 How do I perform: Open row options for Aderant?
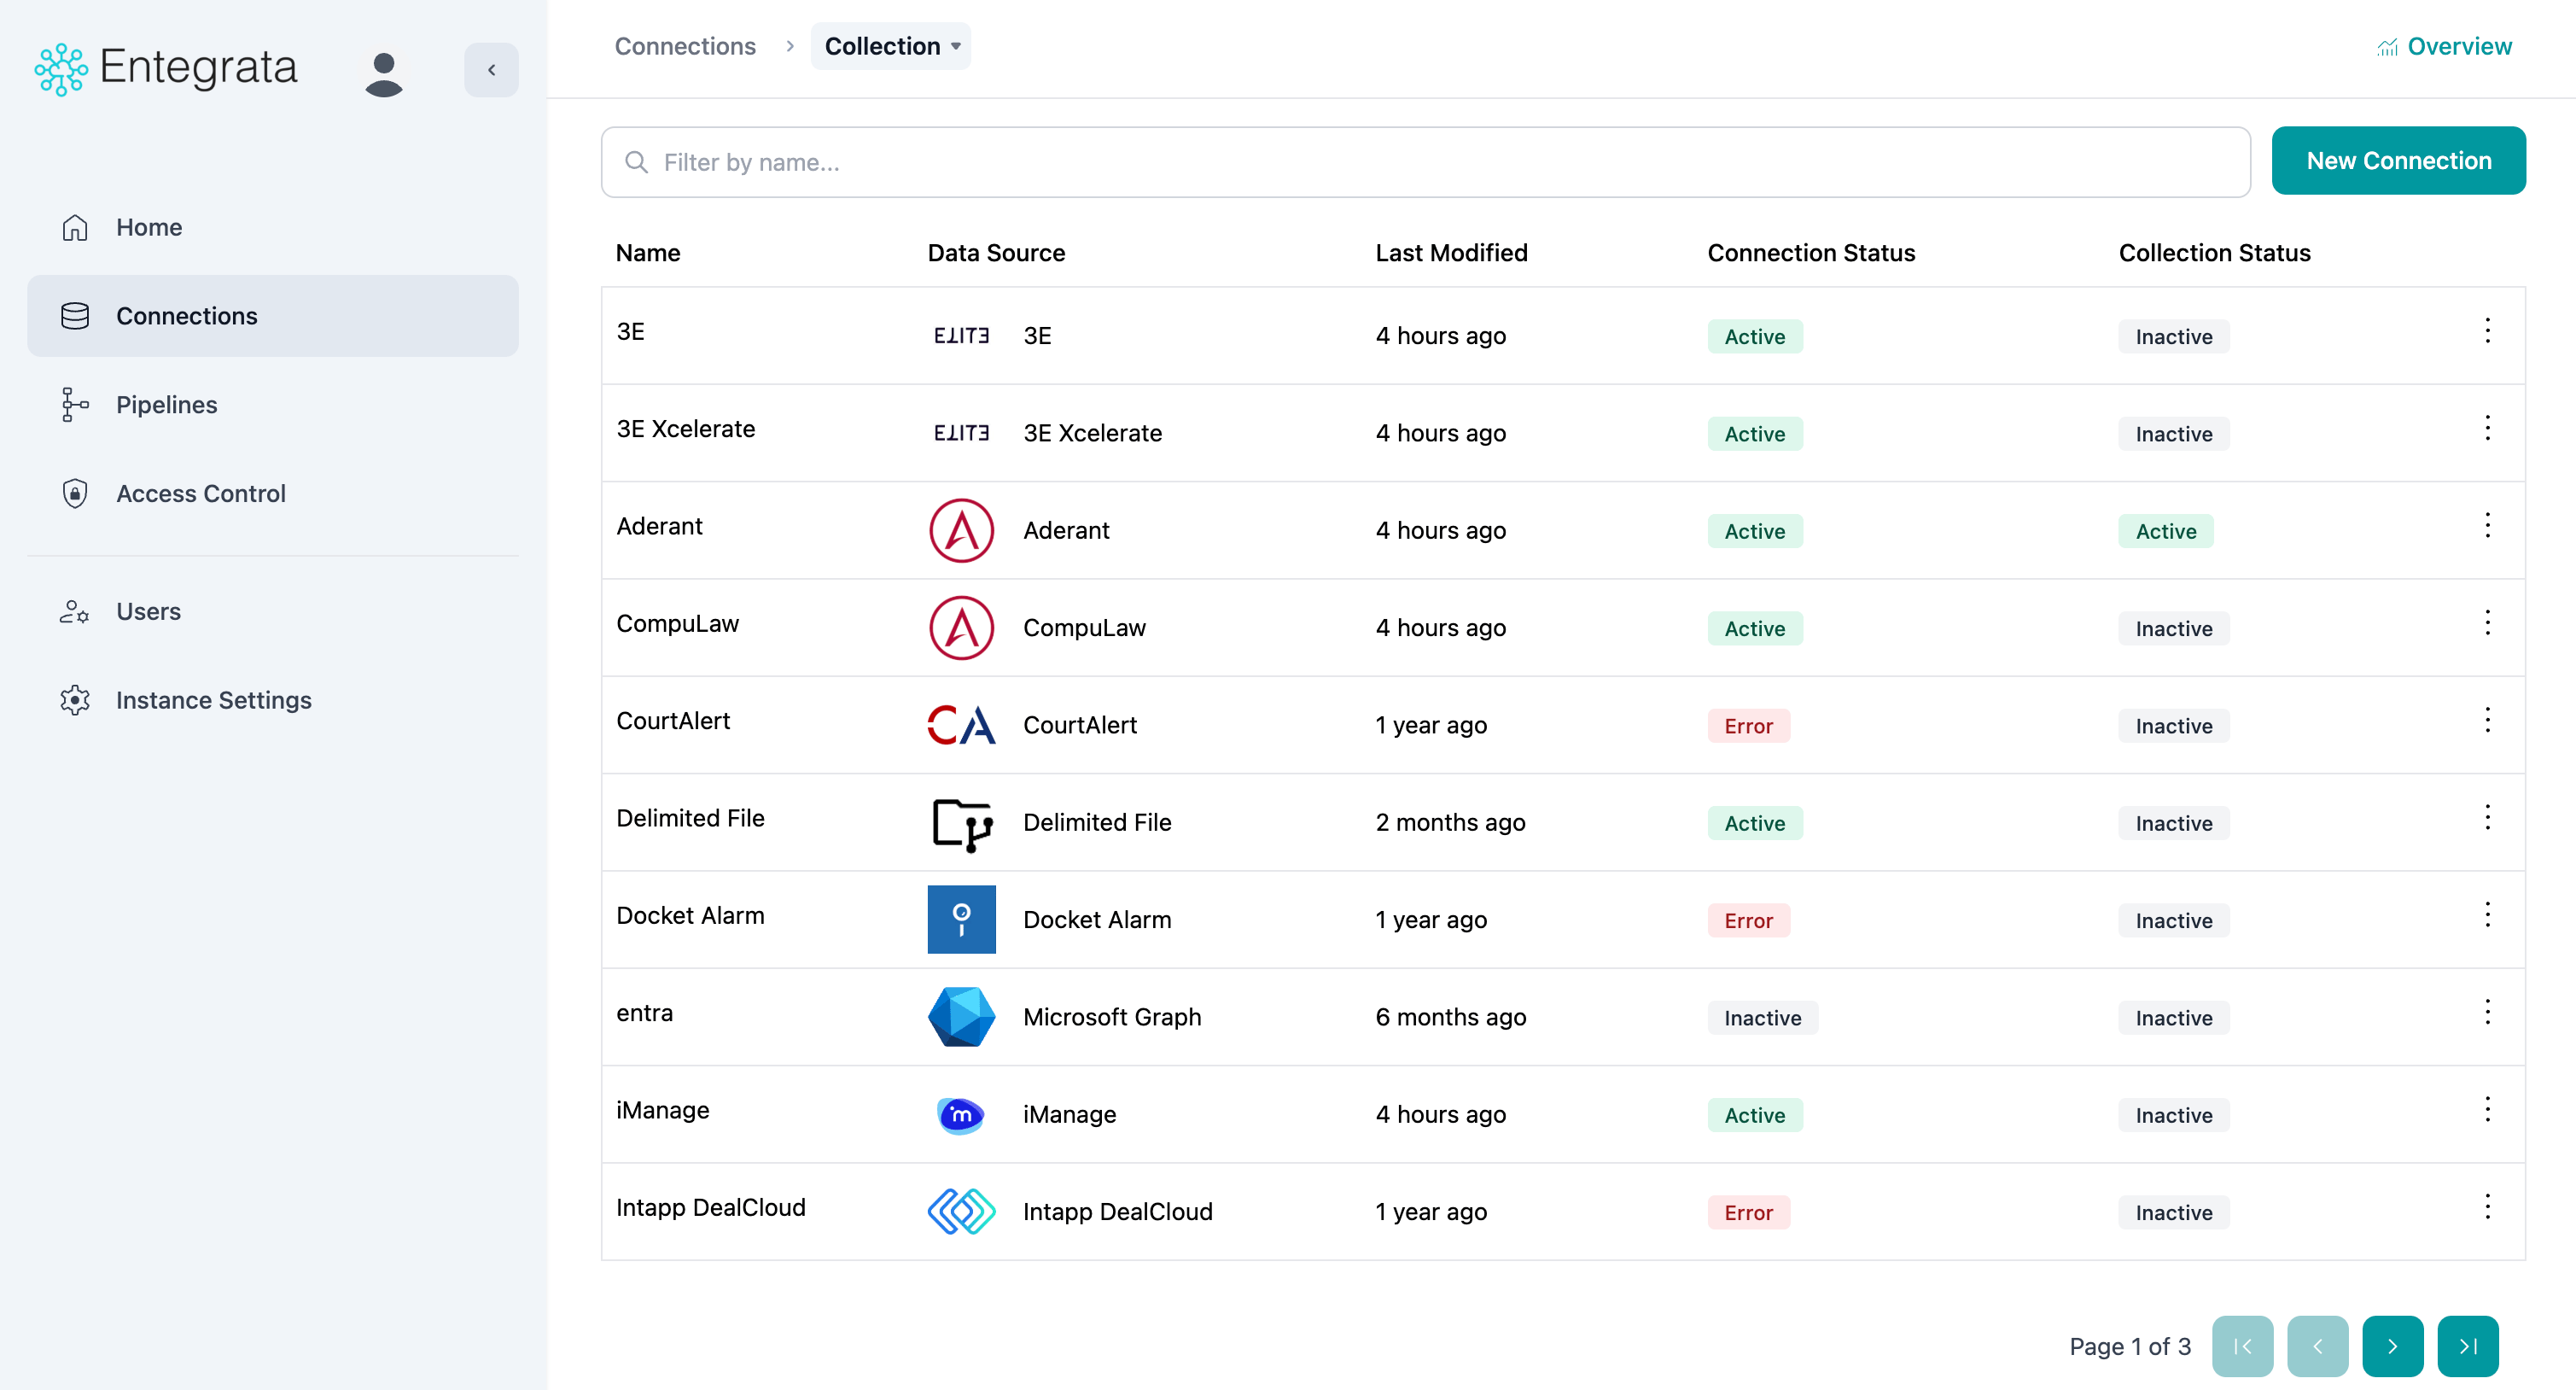pos(2487,526)
